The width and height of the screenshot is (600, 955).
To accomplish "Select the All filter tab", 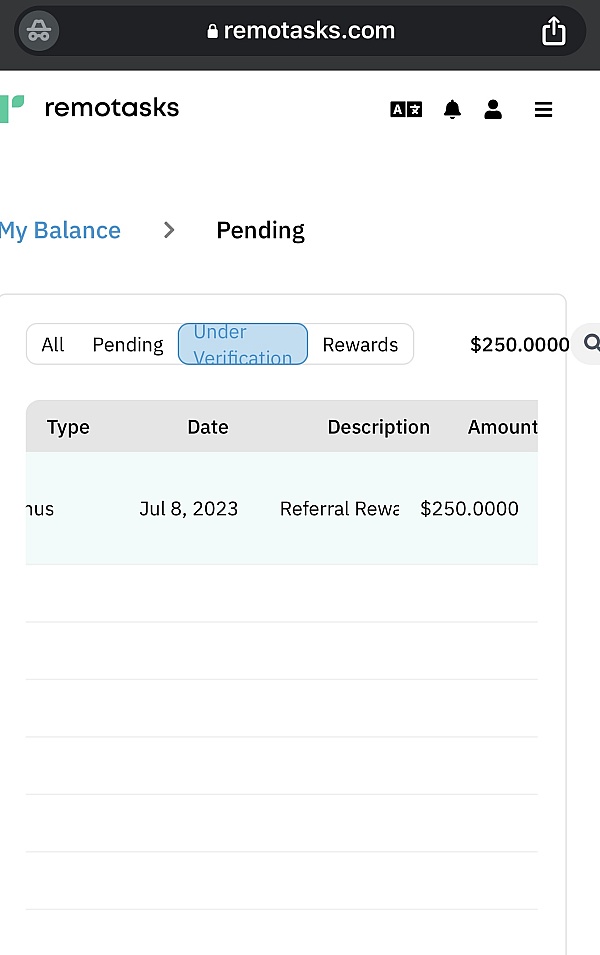I will [53, 345].
